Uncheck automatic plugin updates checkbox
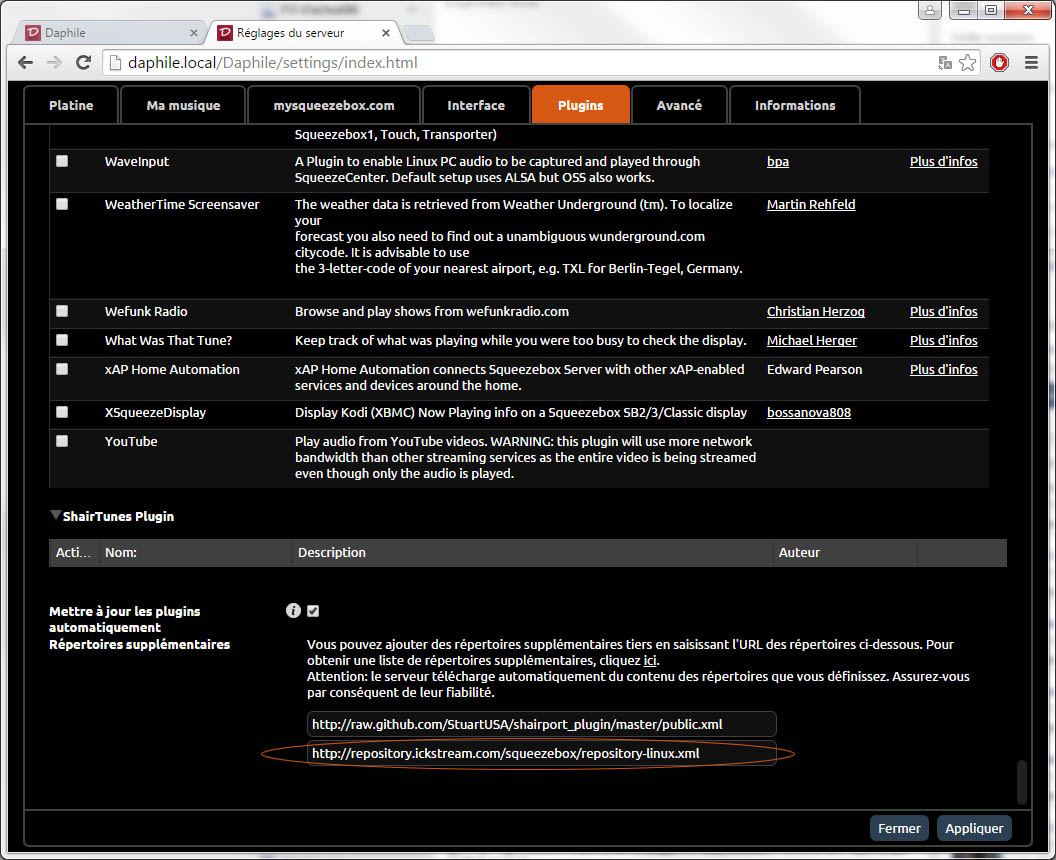 coord(314,611)
